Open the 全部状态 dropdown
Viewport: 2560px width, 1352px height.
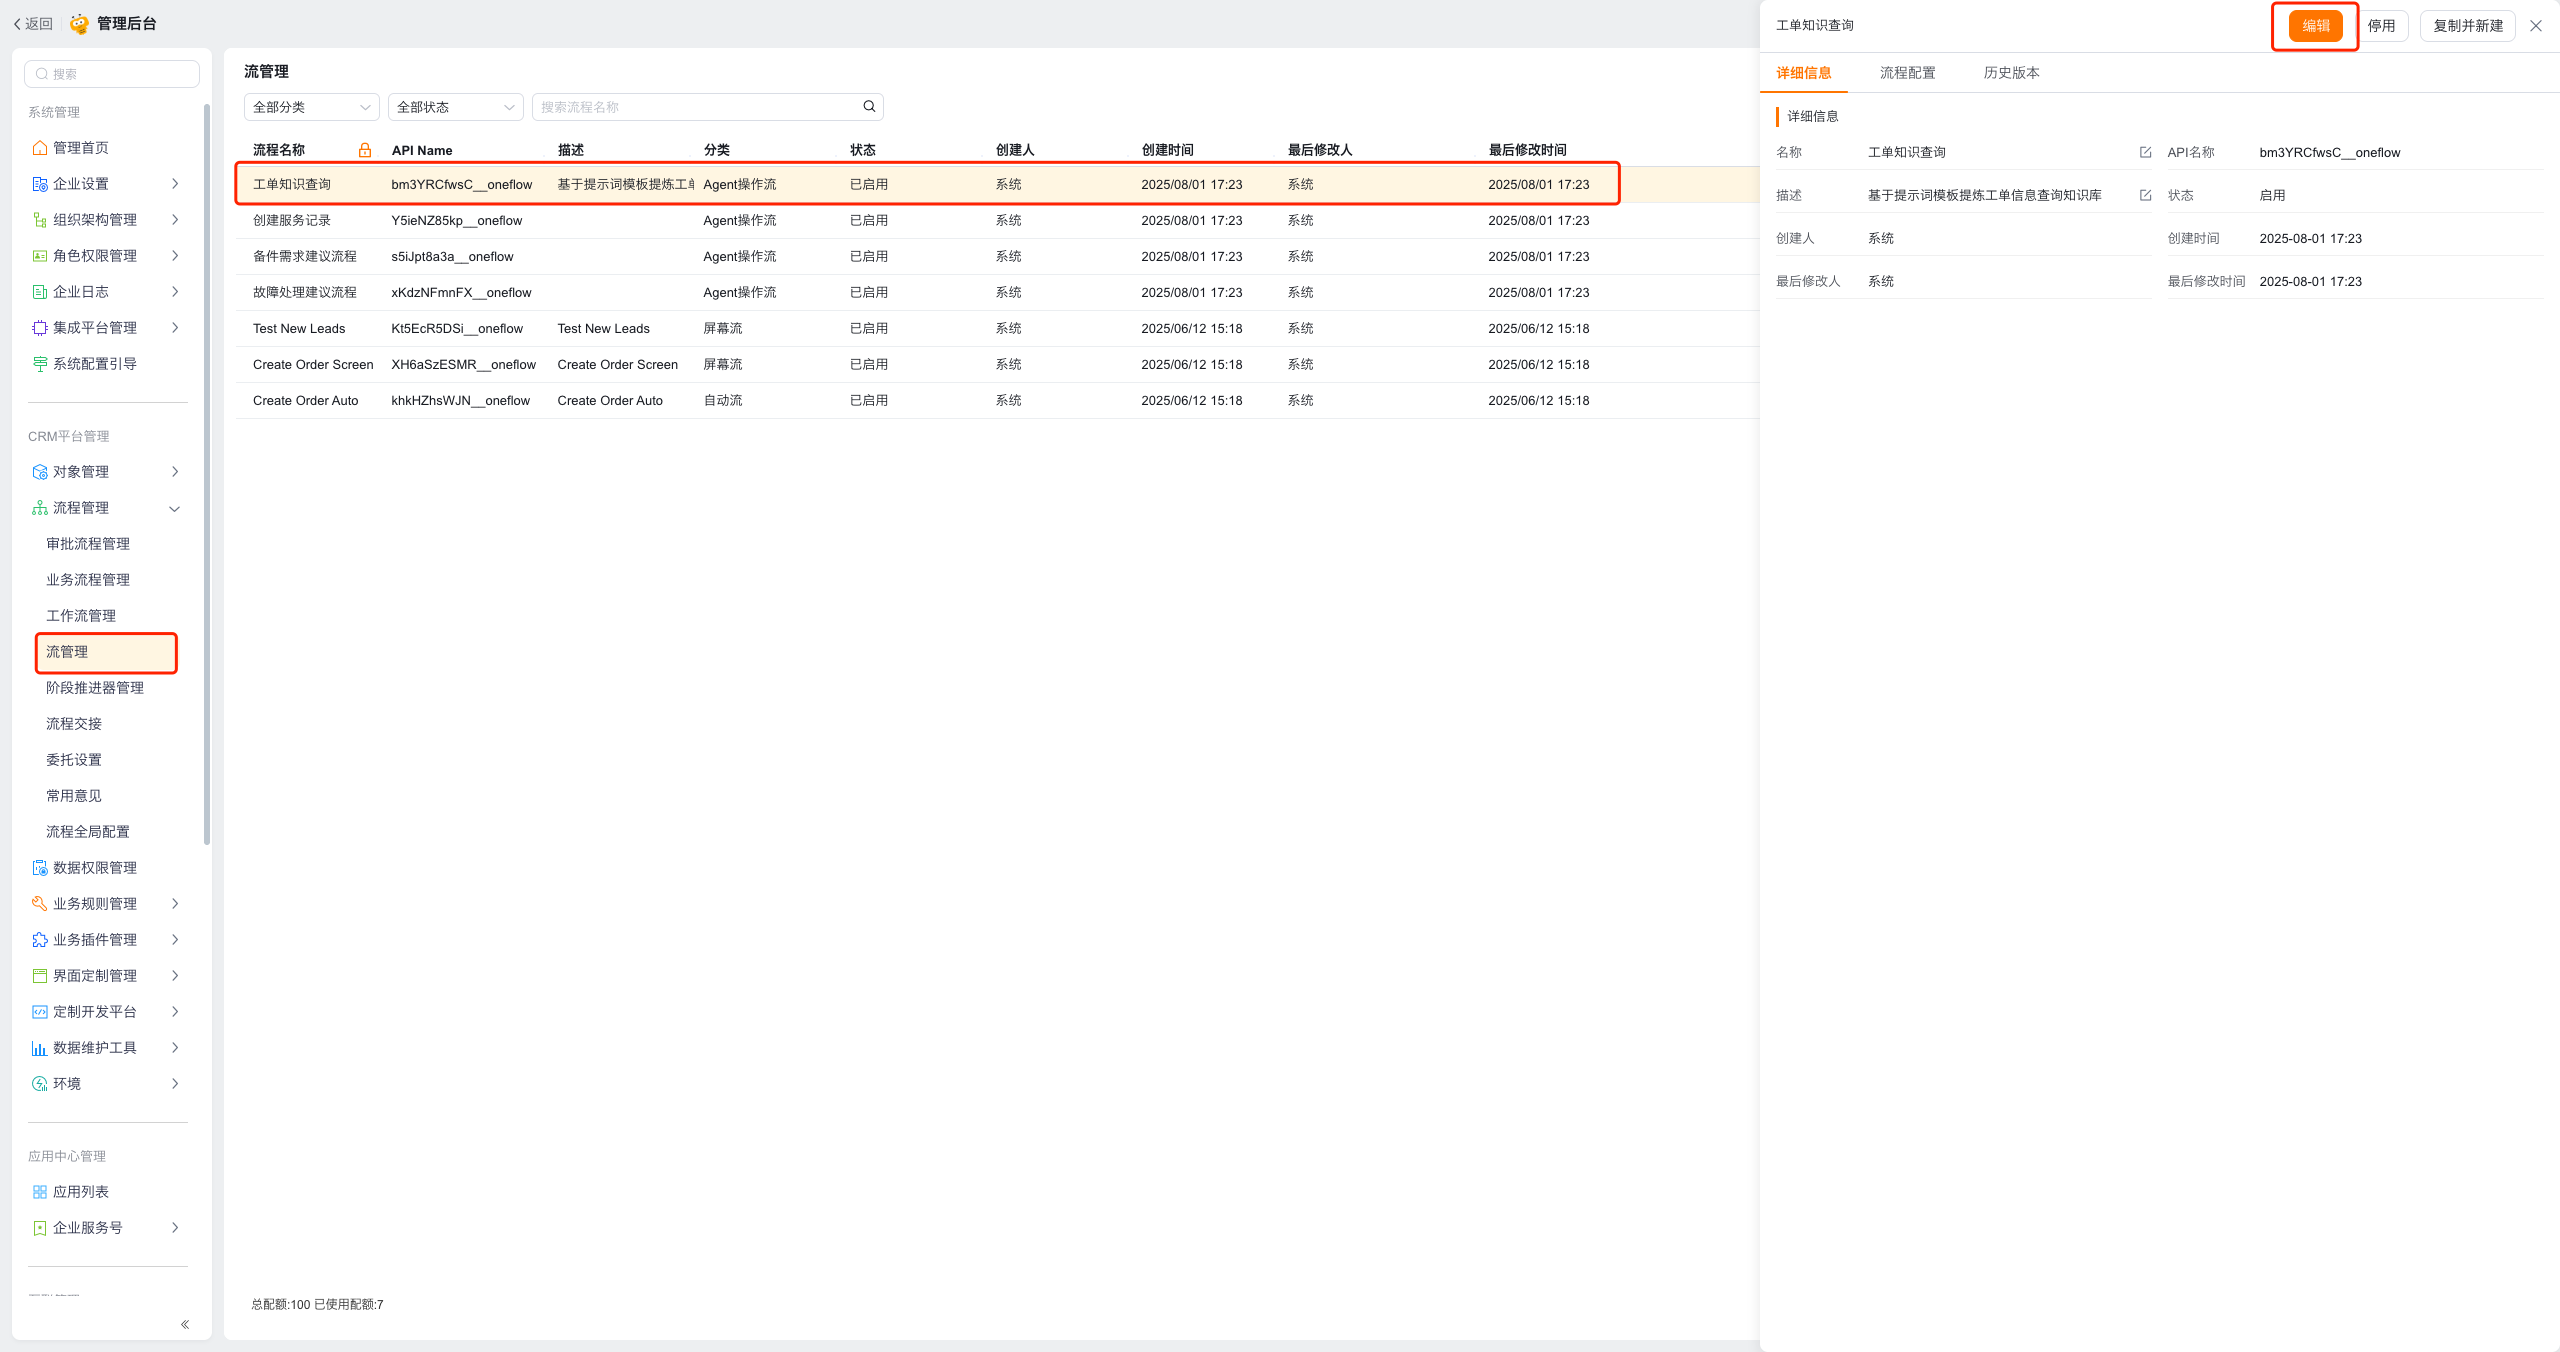click(455, 107)
